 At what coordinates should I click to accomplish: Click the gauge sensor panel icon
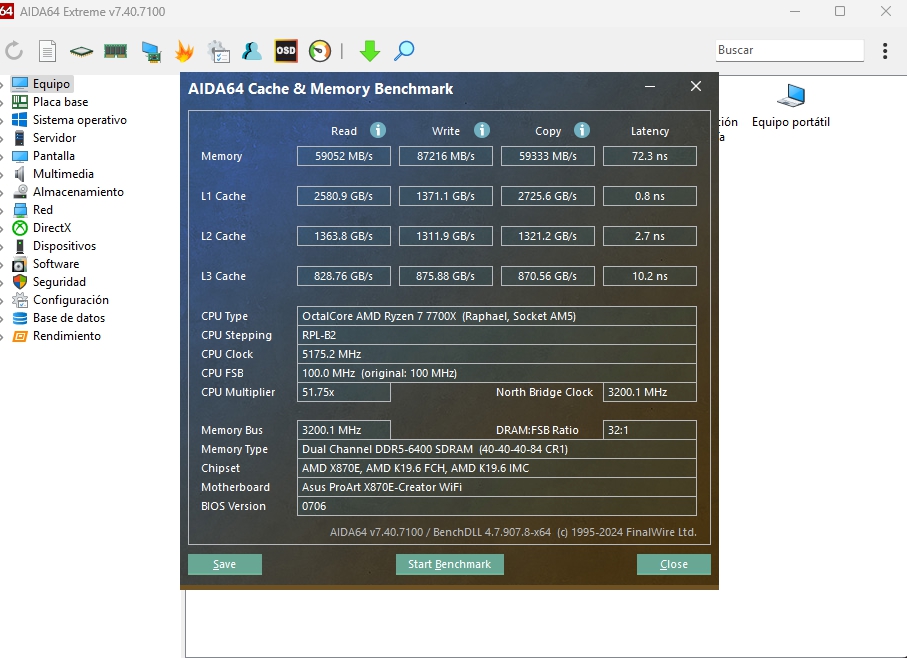click(x=320, y=51)
